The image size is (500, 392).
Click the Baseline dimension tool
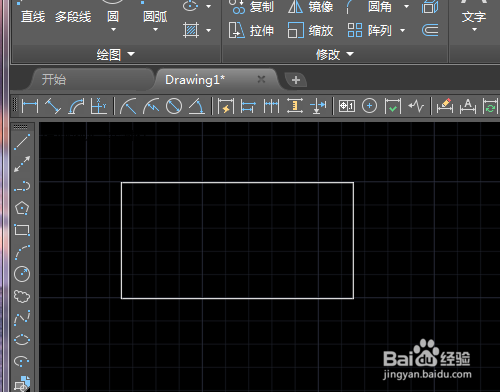[248, 106]
